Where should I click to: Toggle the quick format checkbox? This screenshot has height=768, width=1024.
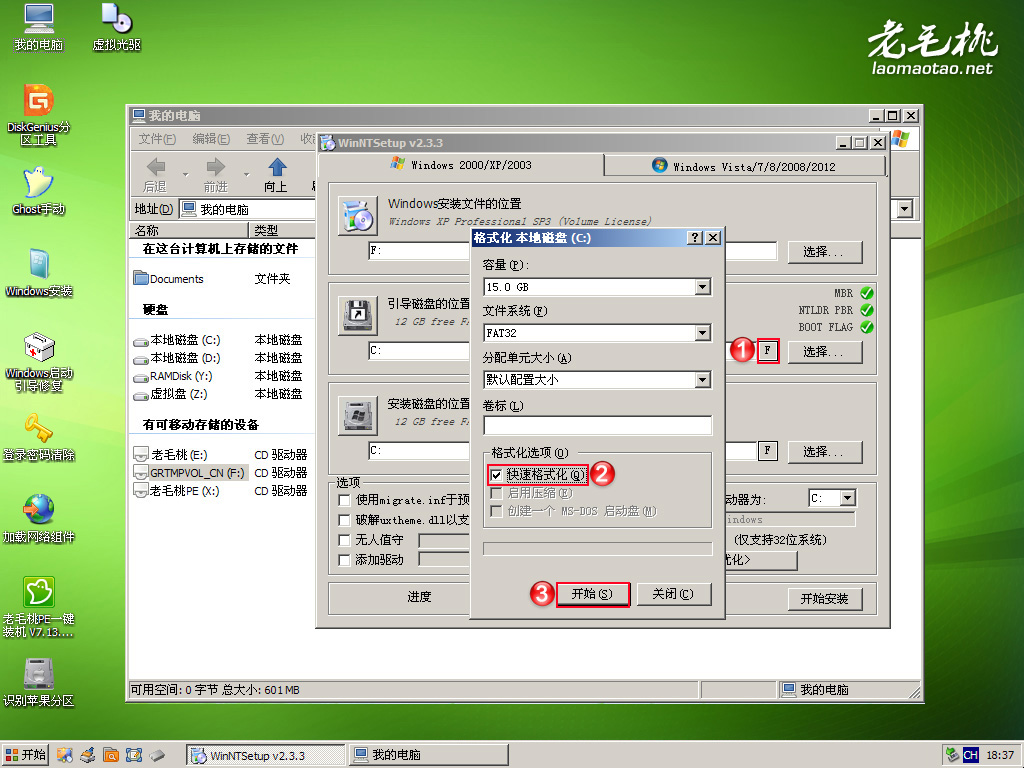[x=496, y=475]
